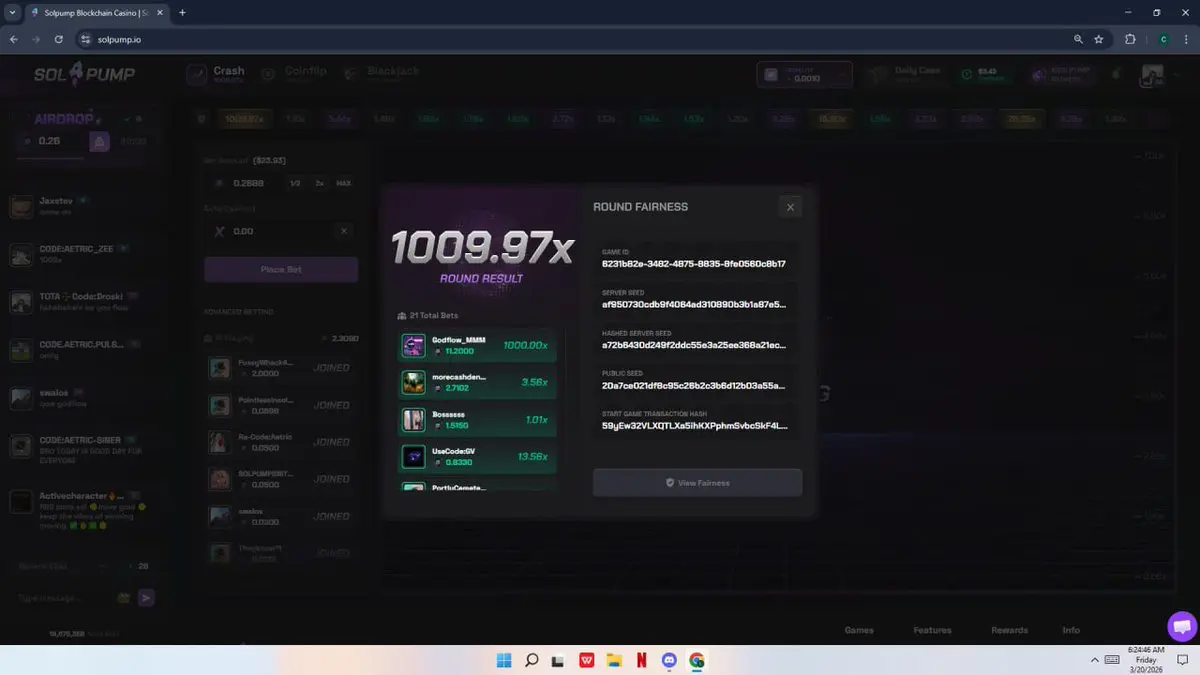Open the Chrome three-dot menu
The height and width of the screenshot is (675, 1200).
click(1186, 39)
